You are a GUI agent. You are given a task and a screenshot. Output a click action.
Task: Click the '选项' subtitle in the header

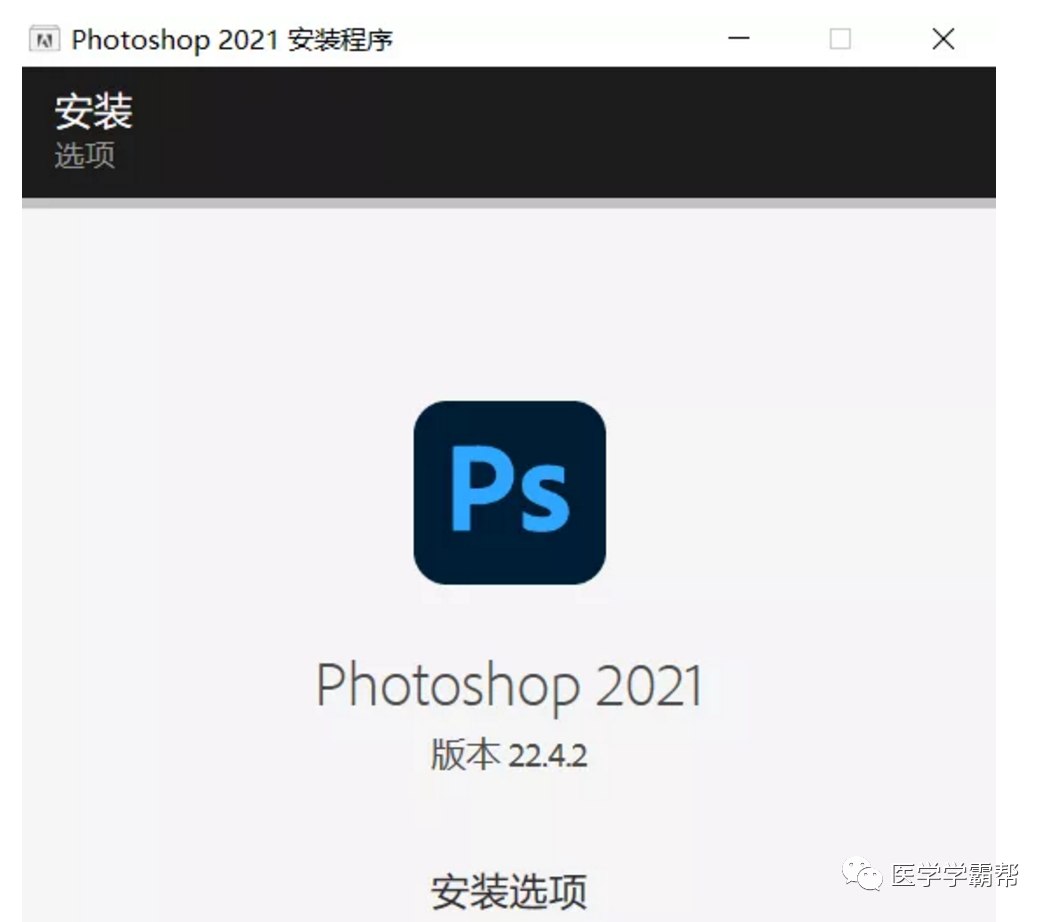pyautogui.click(x=85, y=155)
